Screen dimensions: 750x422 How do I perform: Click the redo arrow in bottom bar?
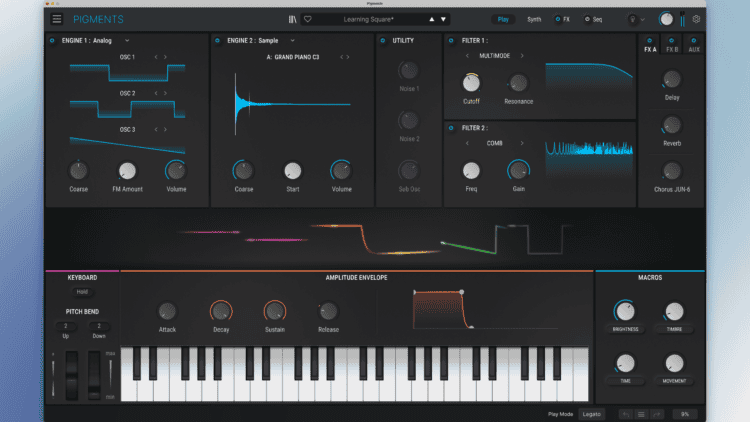coord(657,414)
